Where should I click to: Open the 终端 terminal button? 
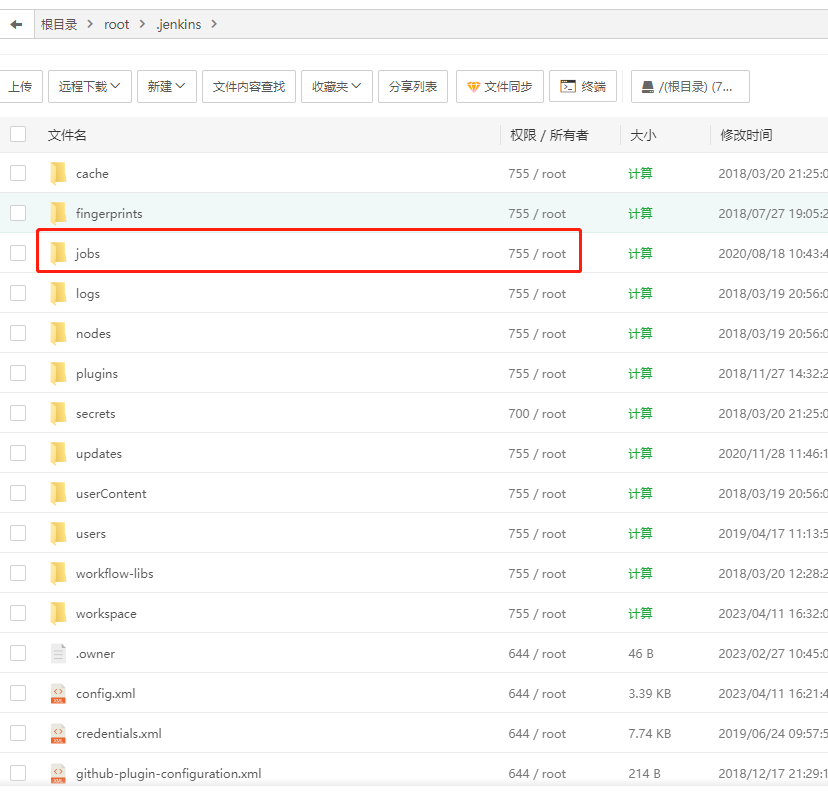point(583,87)
